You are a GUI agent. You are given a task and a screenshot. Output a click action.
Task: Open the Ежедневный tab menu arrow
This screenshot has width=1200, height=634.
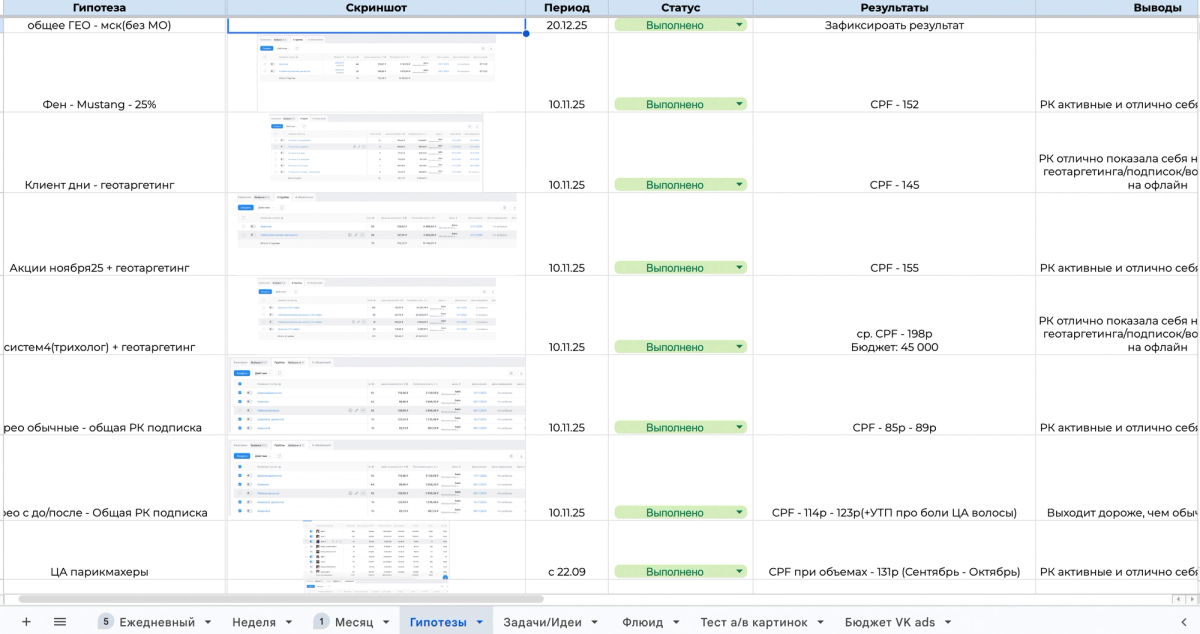(208, 622)
